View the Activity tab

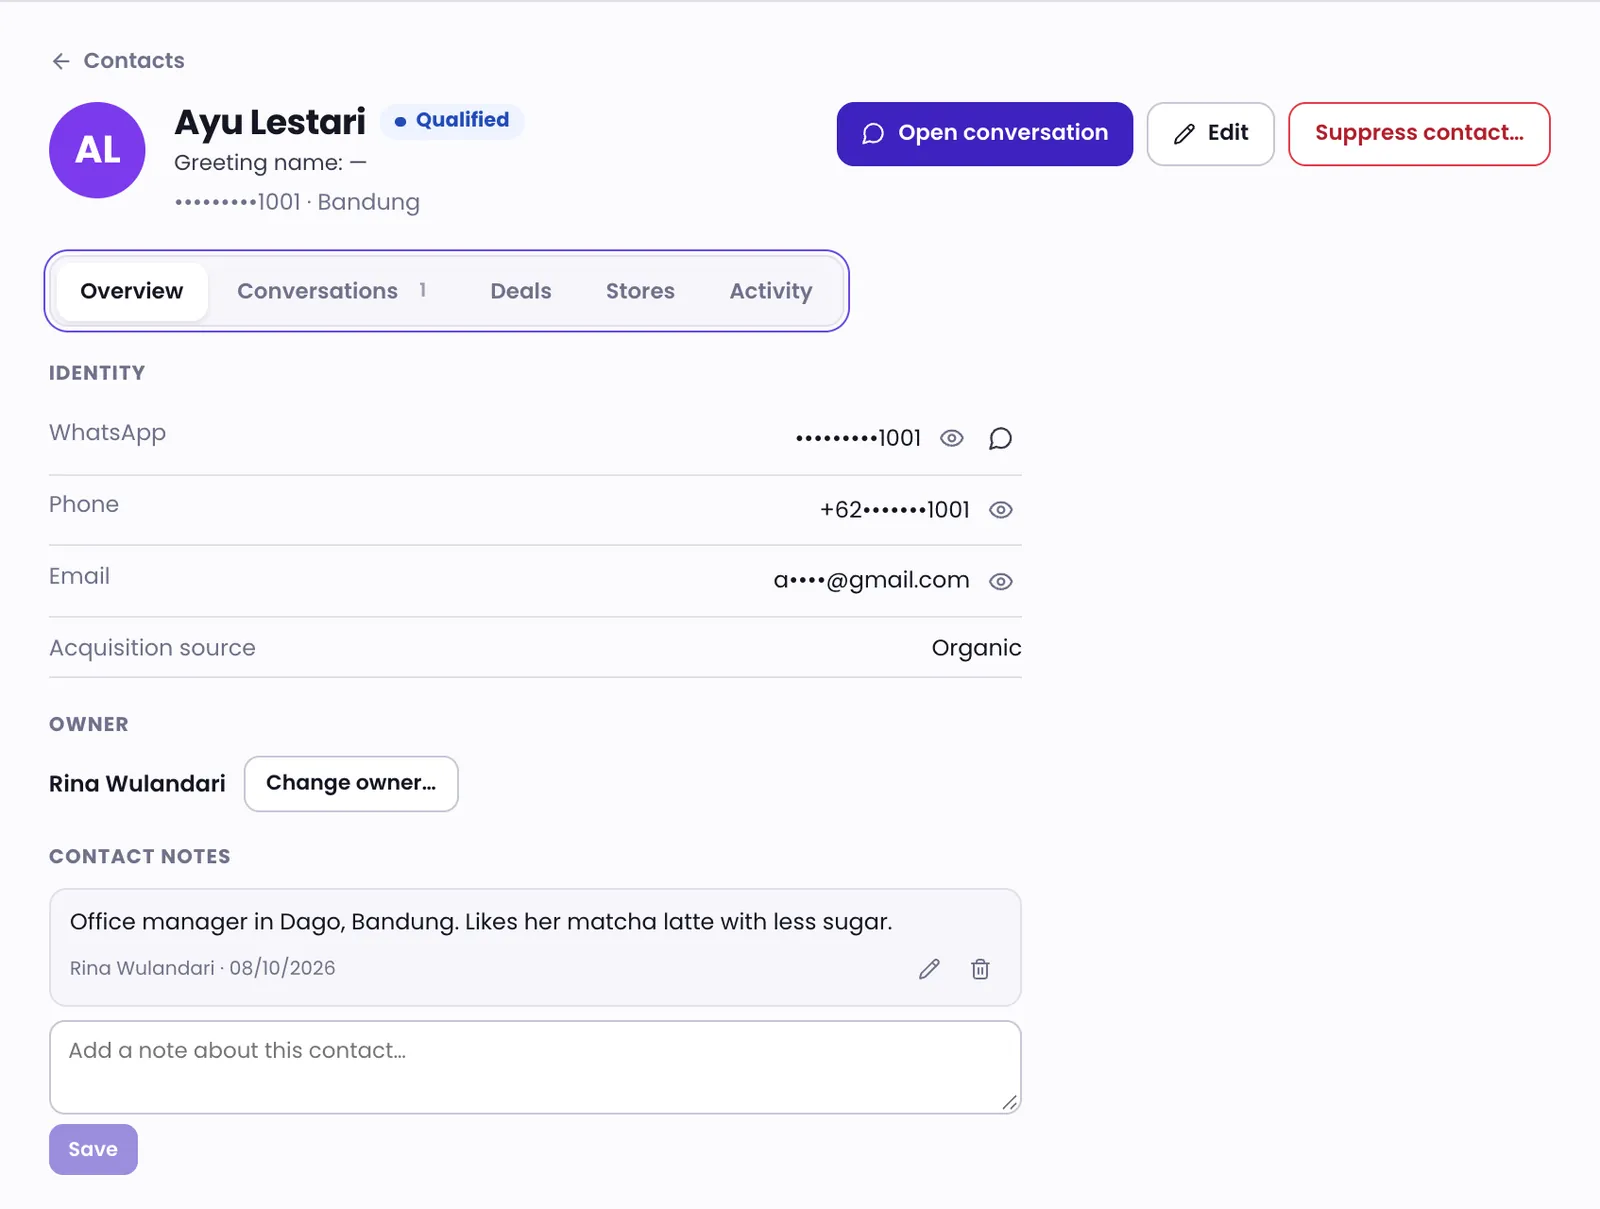point(771,291)
